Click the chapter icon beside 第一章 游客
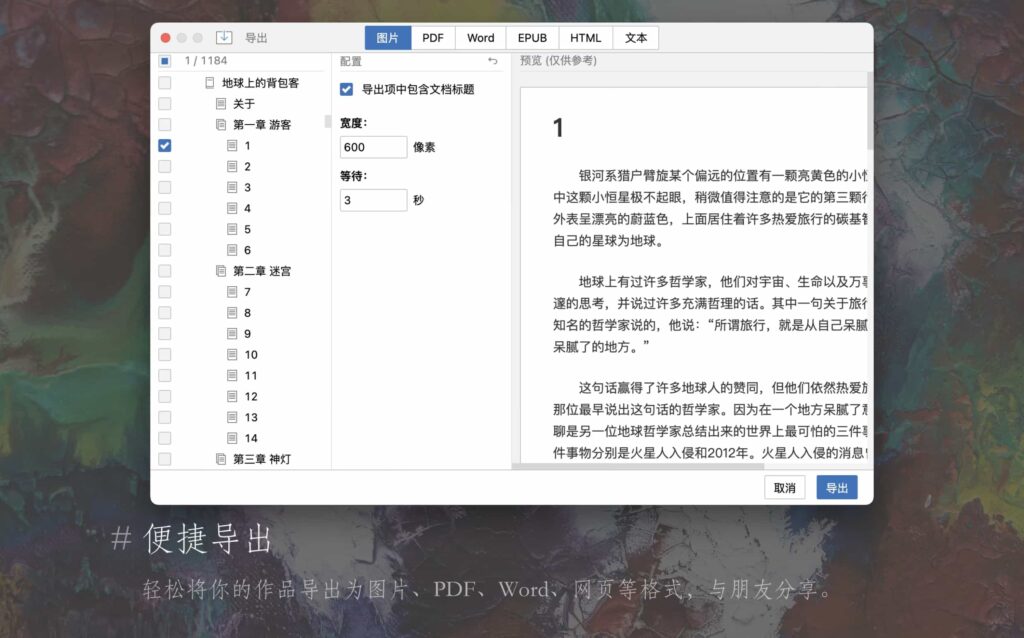 click(219, 124)
